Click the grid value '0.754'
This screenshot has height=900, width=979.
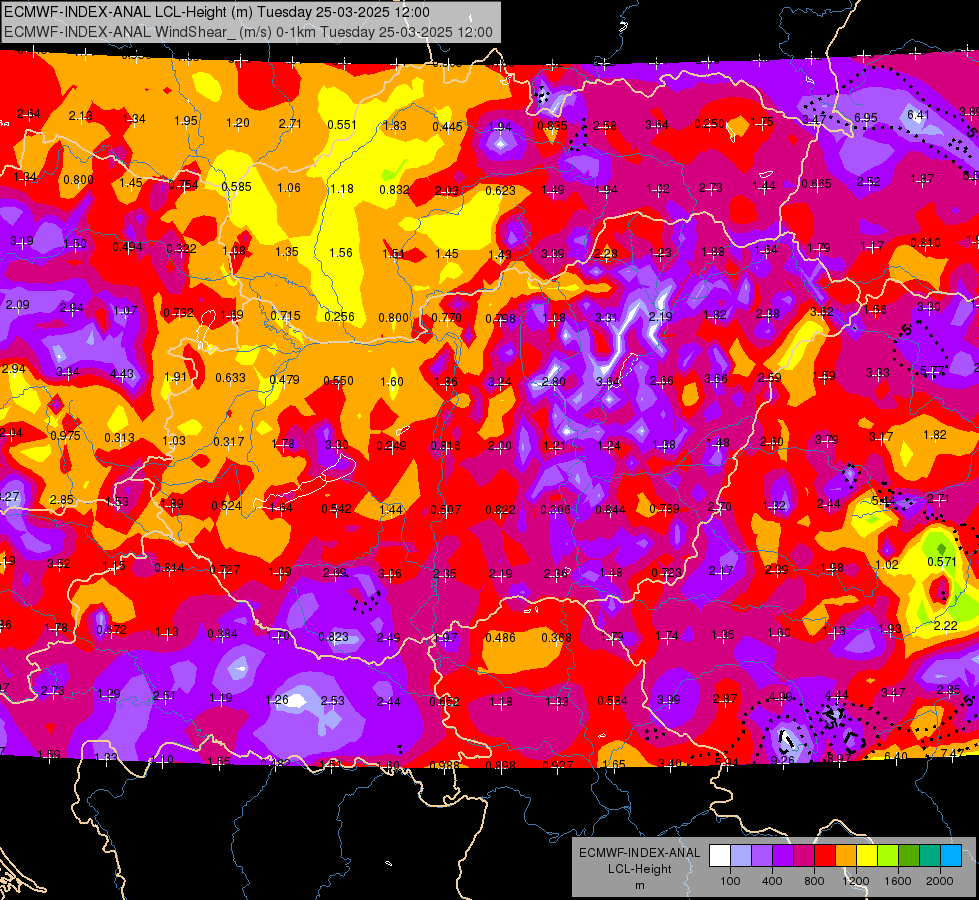pyautogui.click(x=184, y=184)
